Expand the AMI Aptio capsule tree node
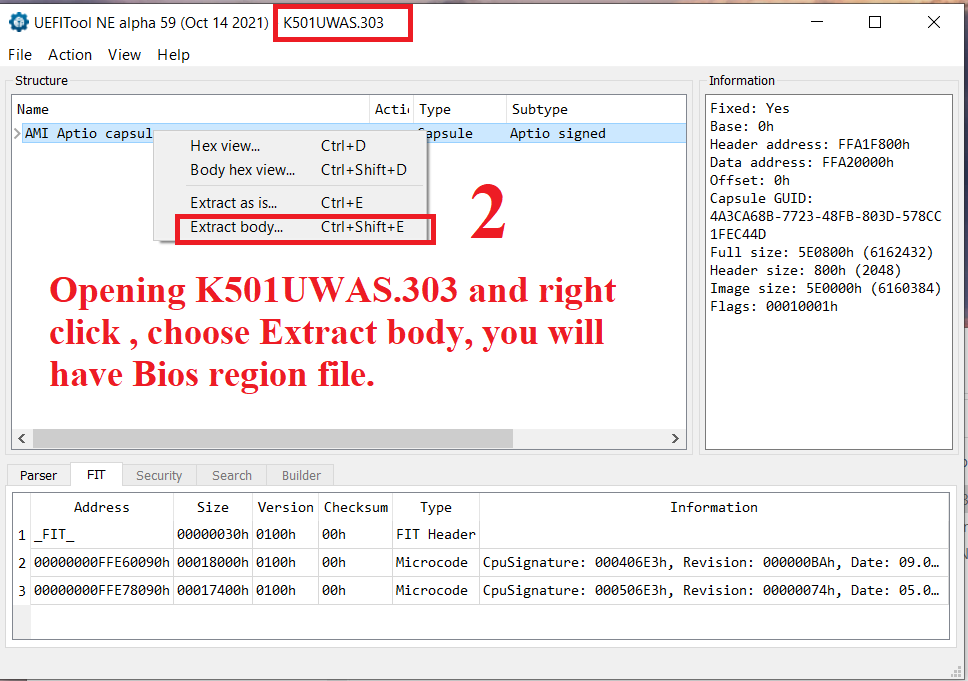Image resolution: width=968 pixels, height=681 pixels. (17, 133)
